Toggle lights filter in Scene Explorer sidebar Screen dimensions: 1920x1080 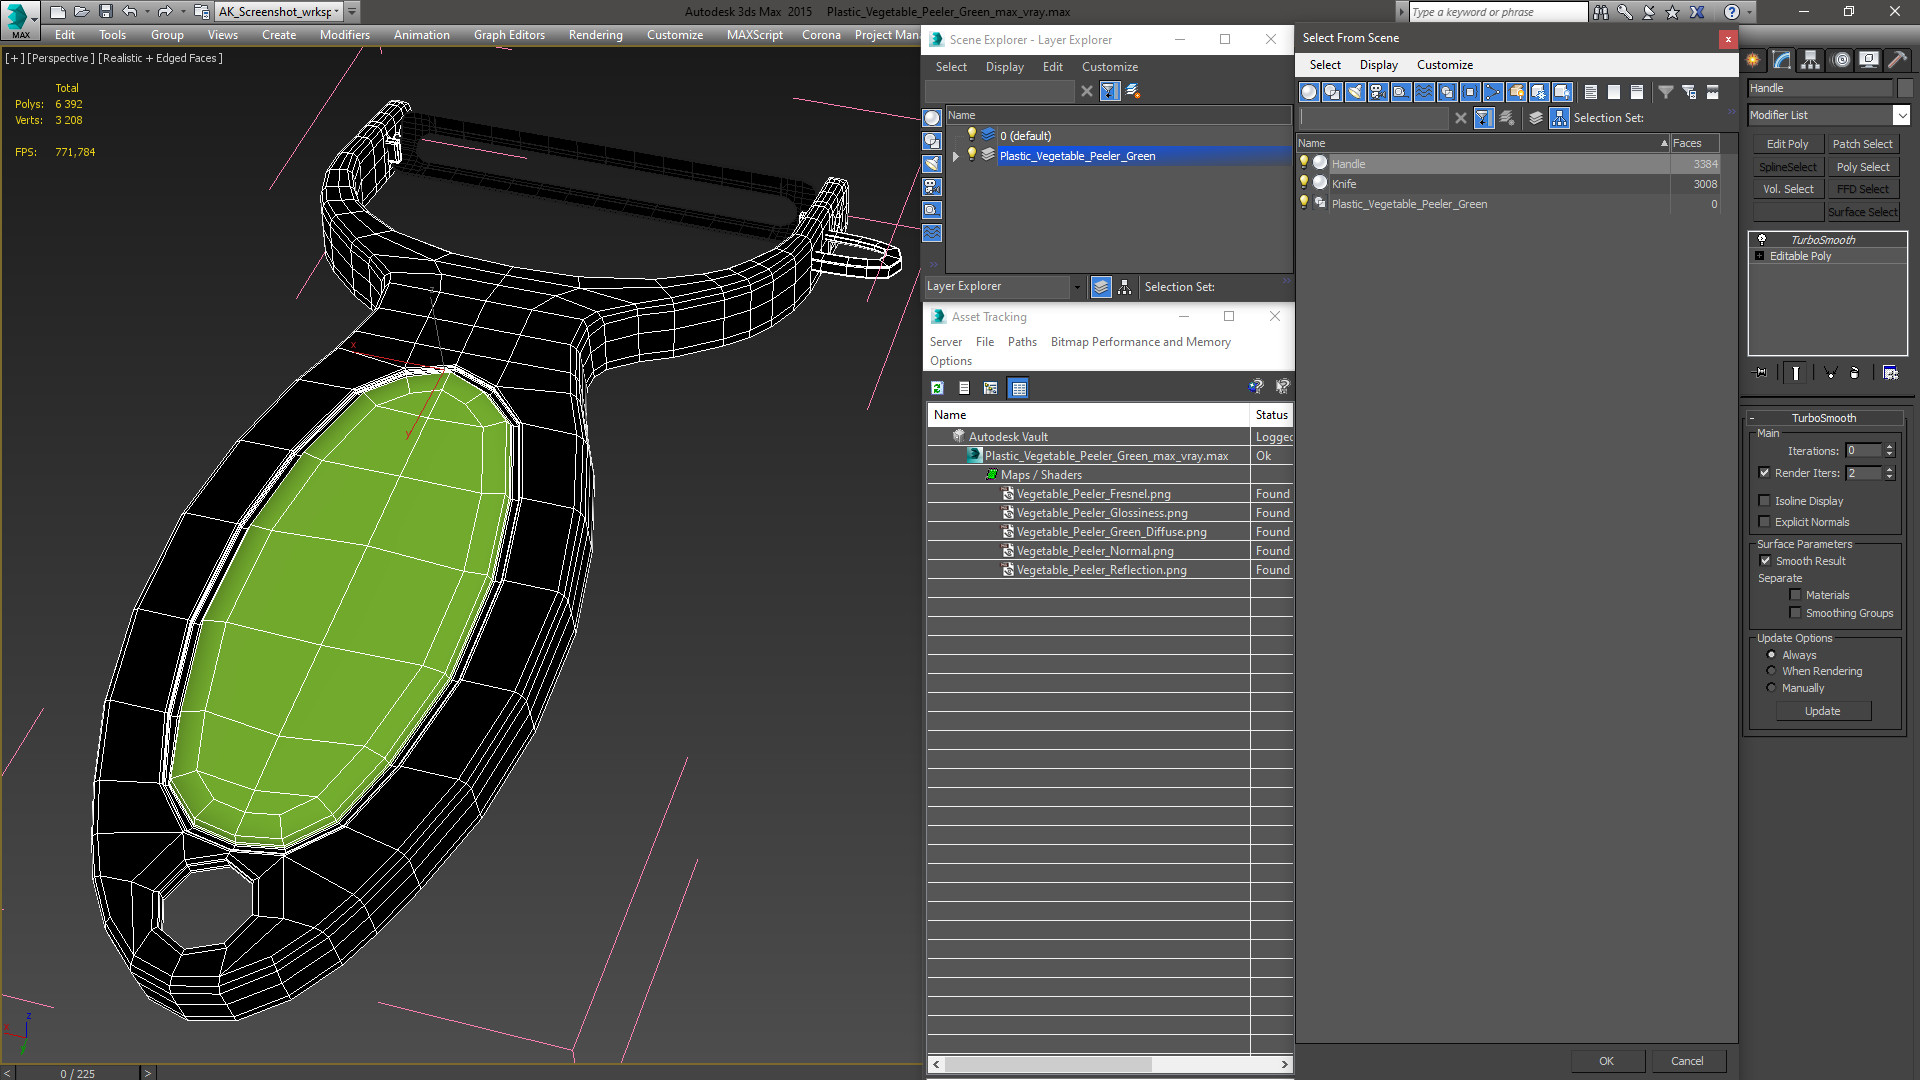point(932,164)
